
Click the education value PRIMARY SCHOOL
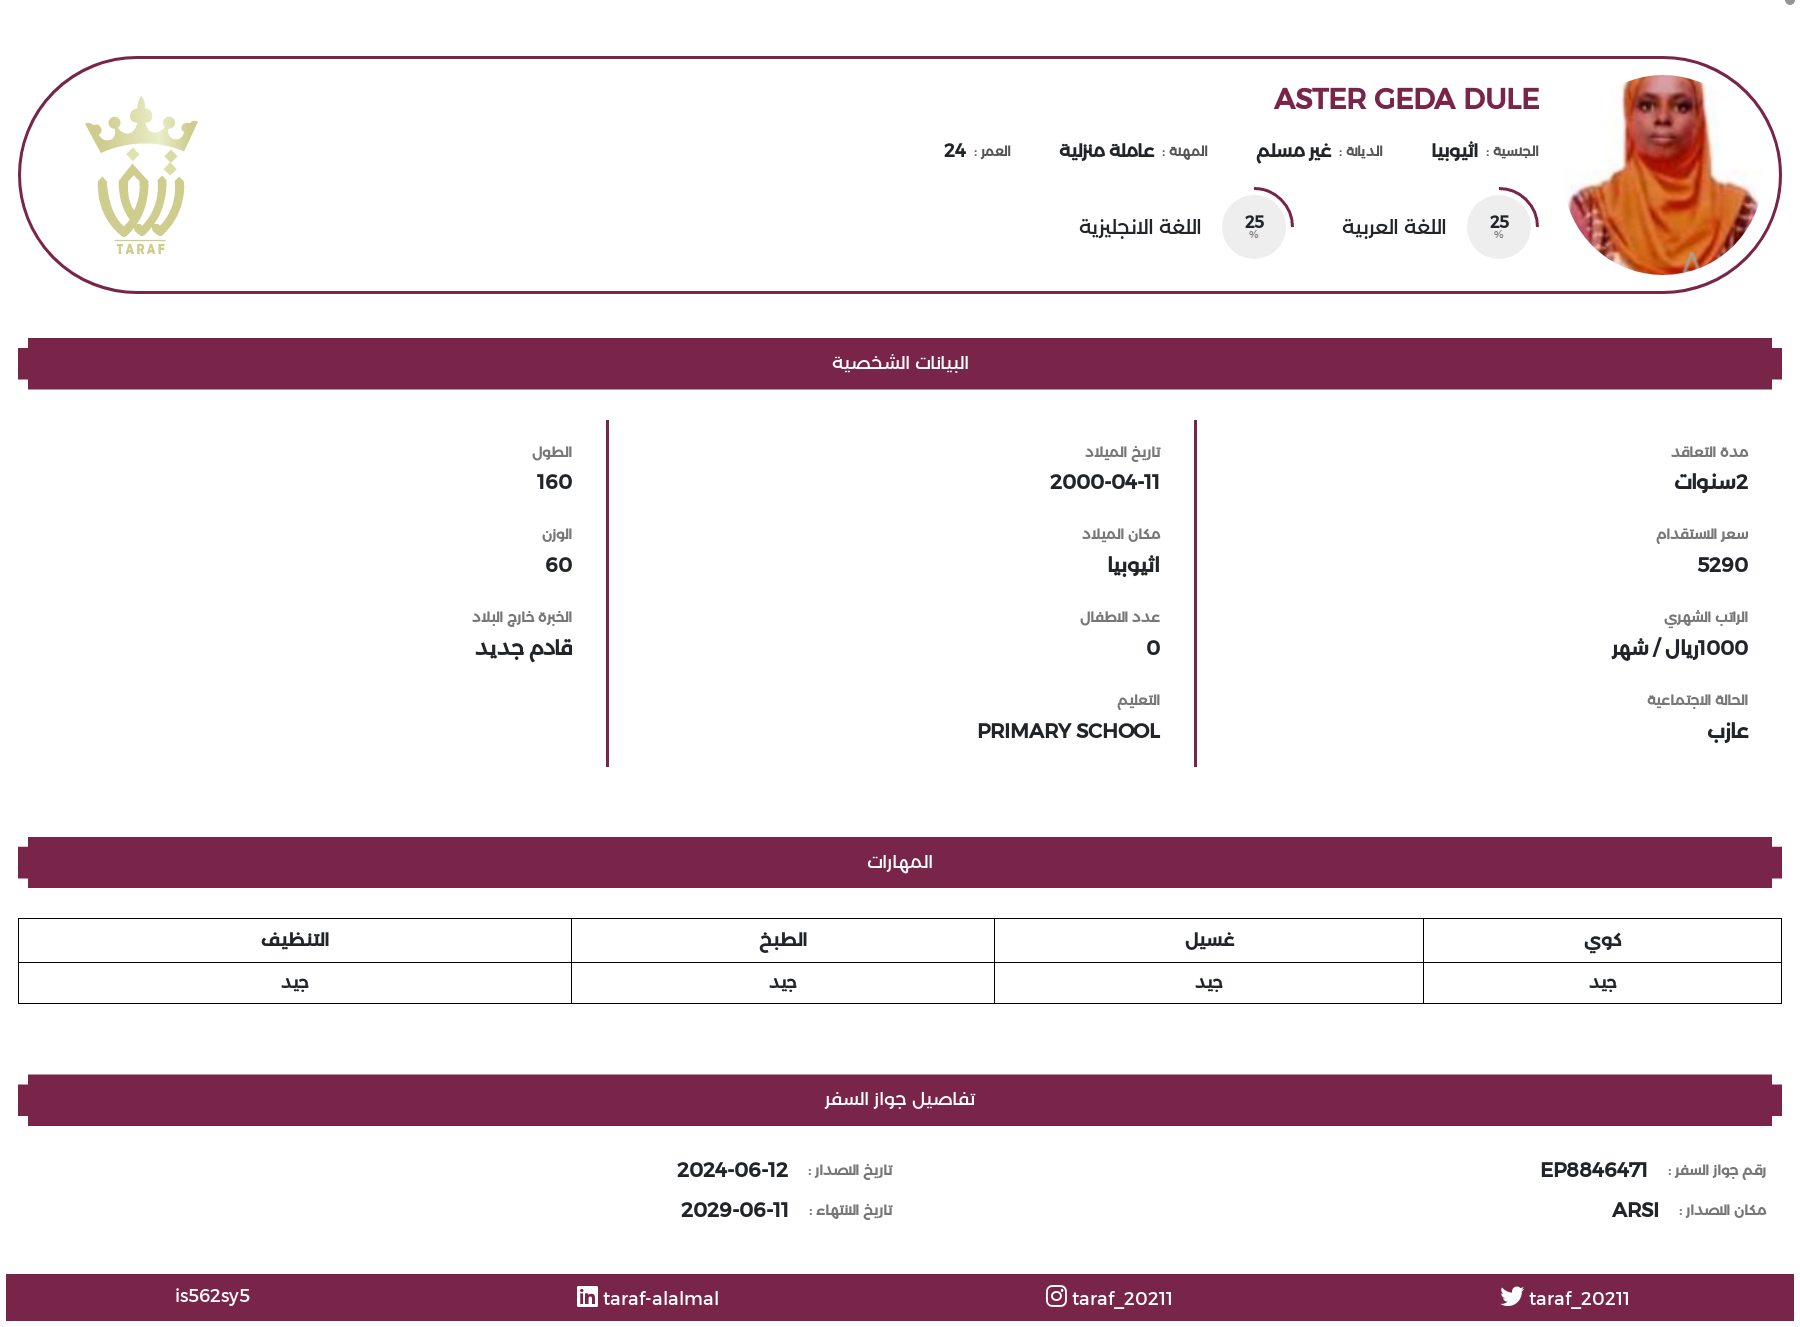(x=1069, y=731)
